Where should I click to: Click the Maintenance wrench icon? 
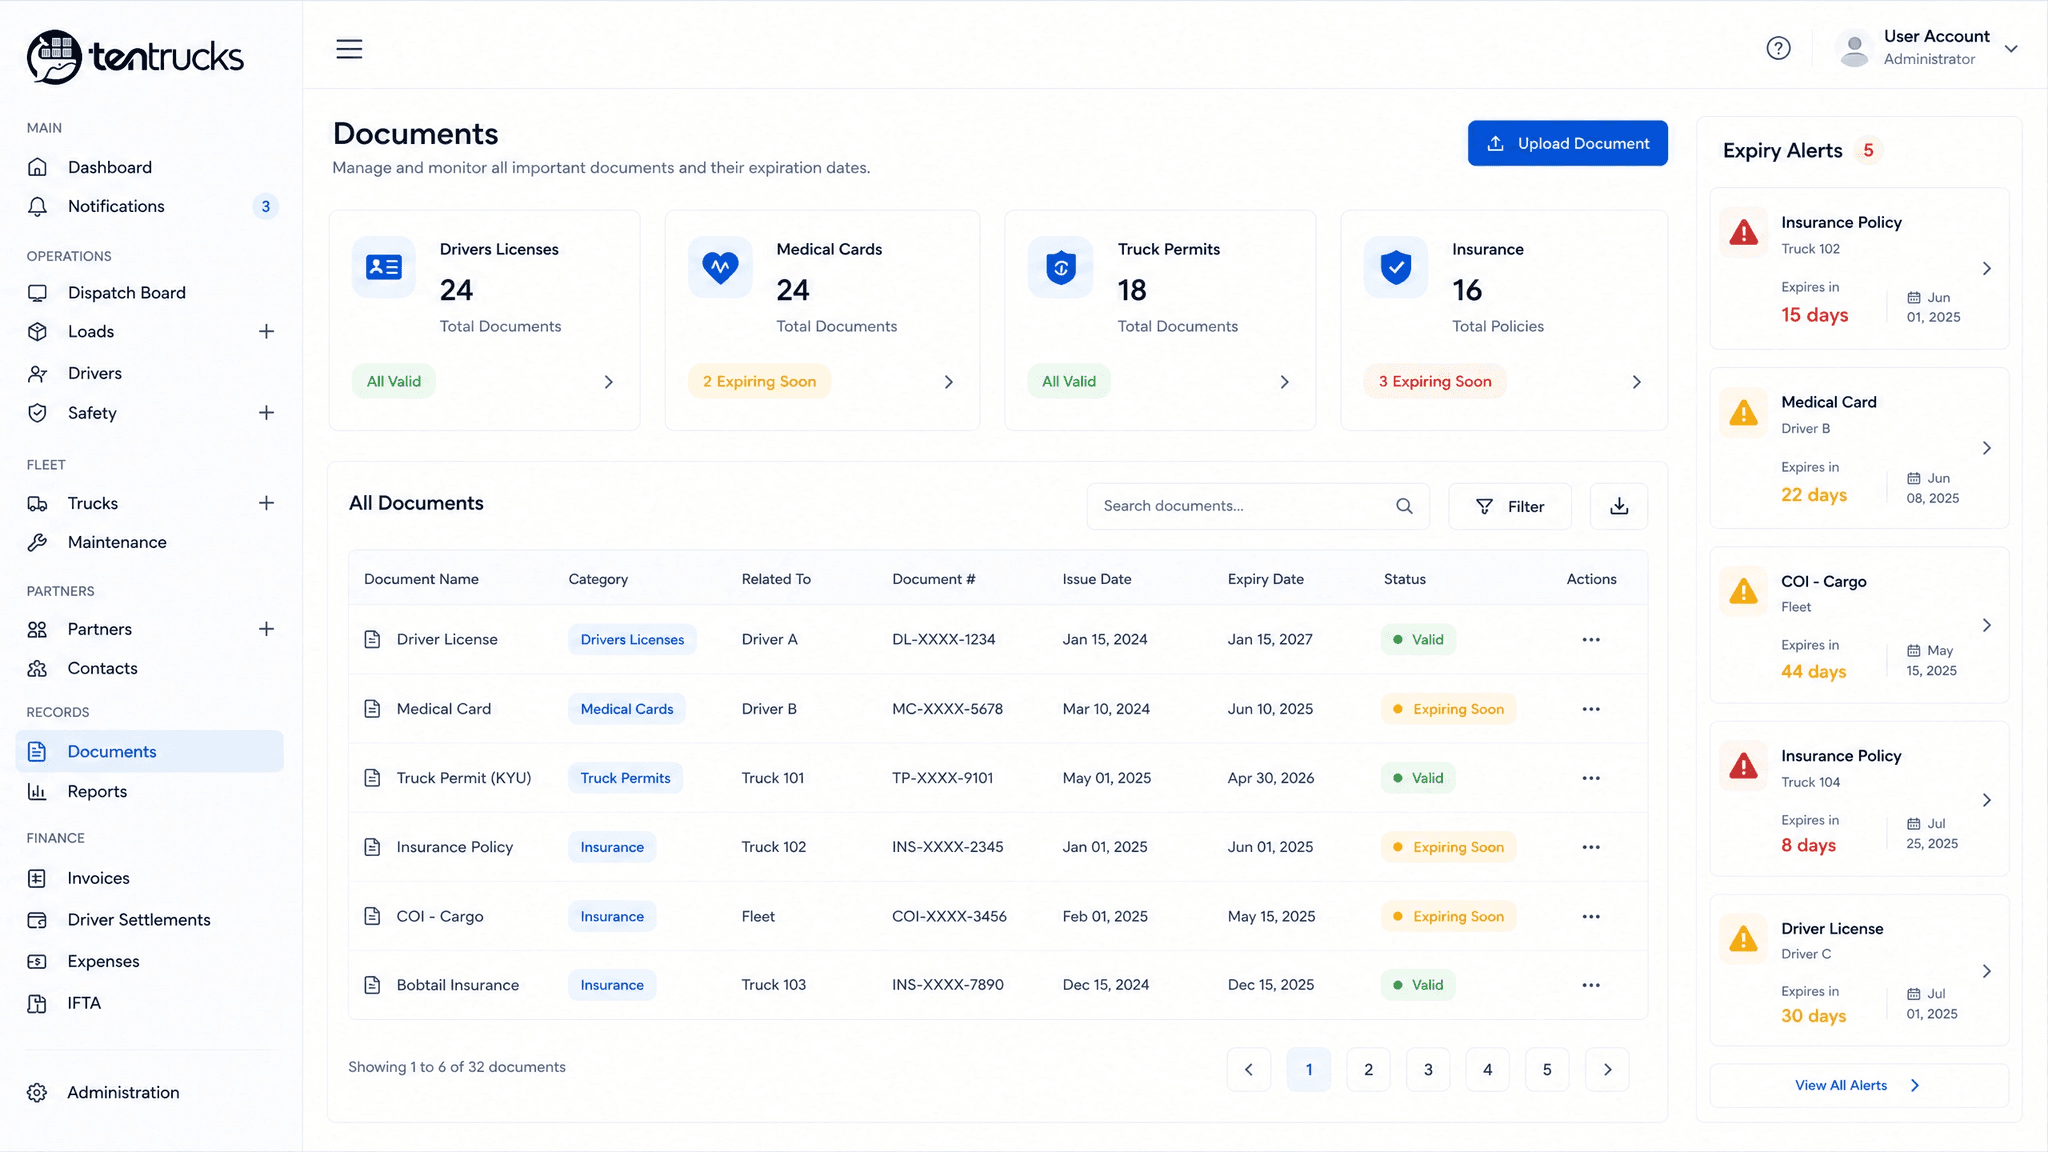tap(37, 542)
